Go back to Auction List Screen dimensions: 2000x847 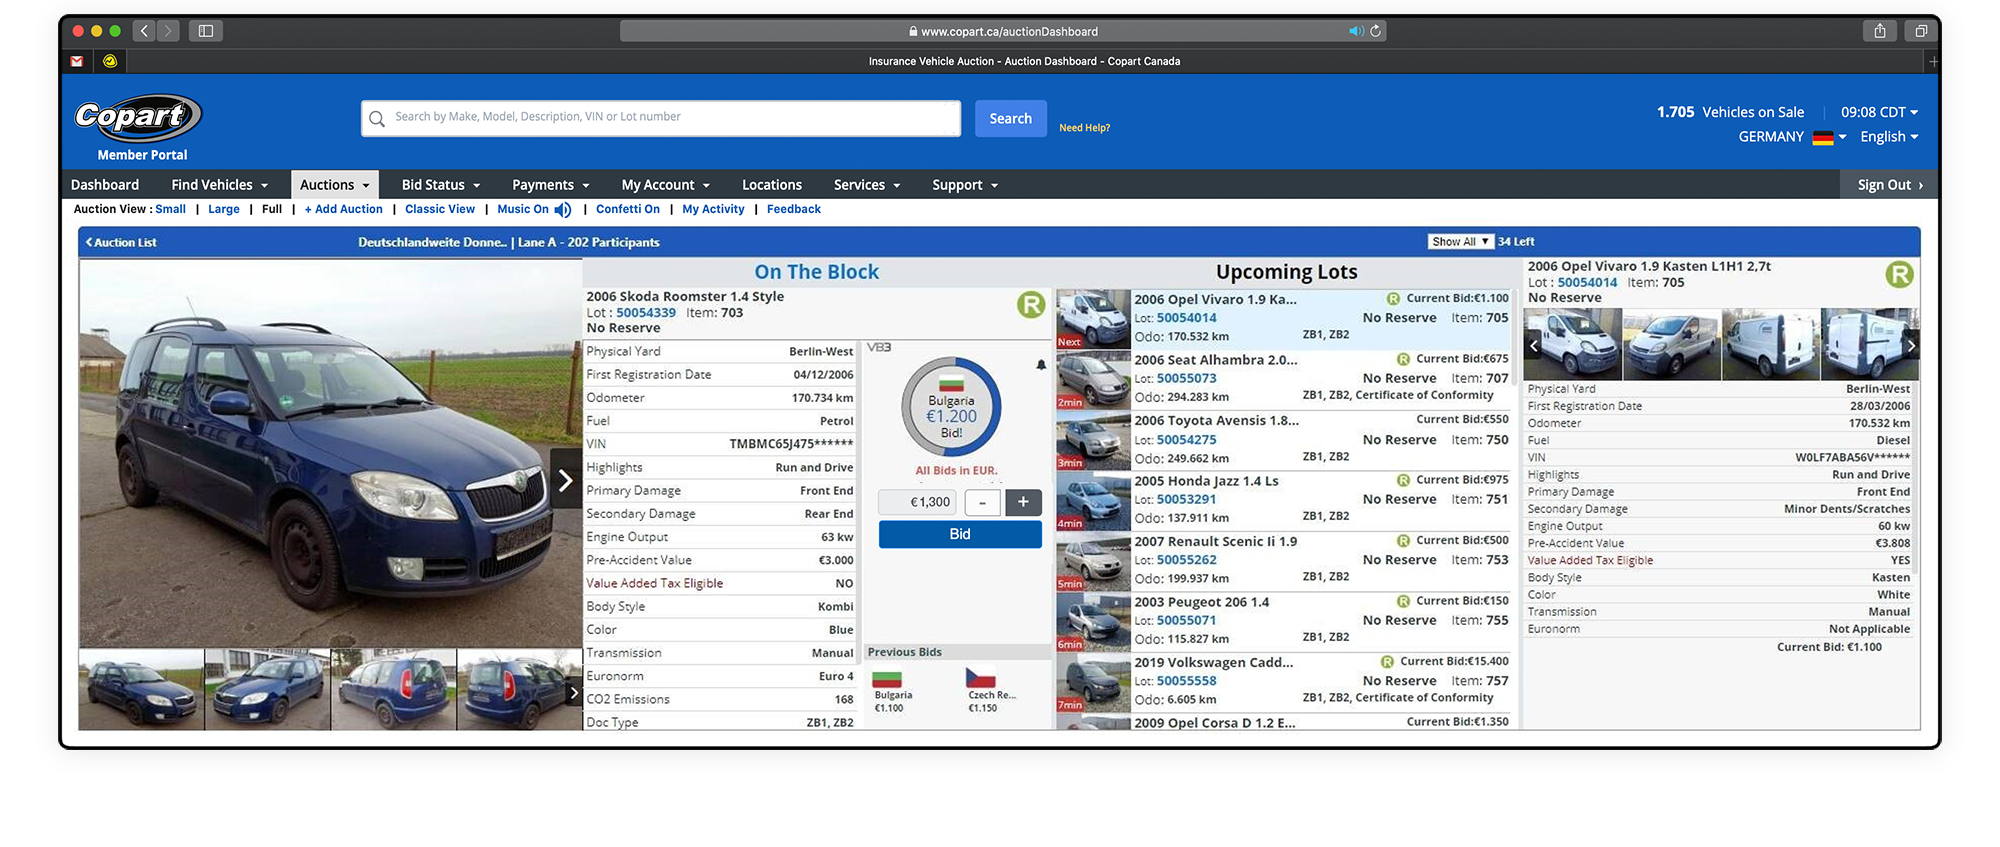[x=121, y=242]
